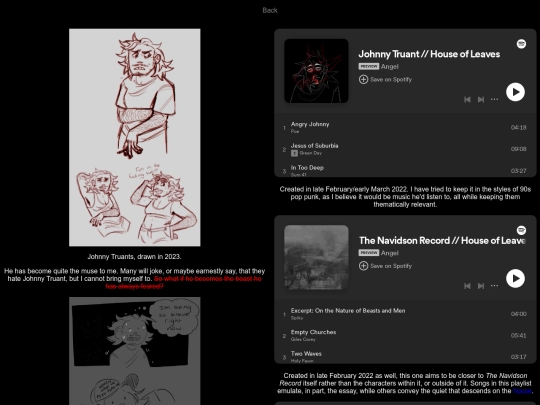Play The Navidson Record playlist
This screenshot has width=540, height=405.
pyautogui.click(x=515, y=278)
